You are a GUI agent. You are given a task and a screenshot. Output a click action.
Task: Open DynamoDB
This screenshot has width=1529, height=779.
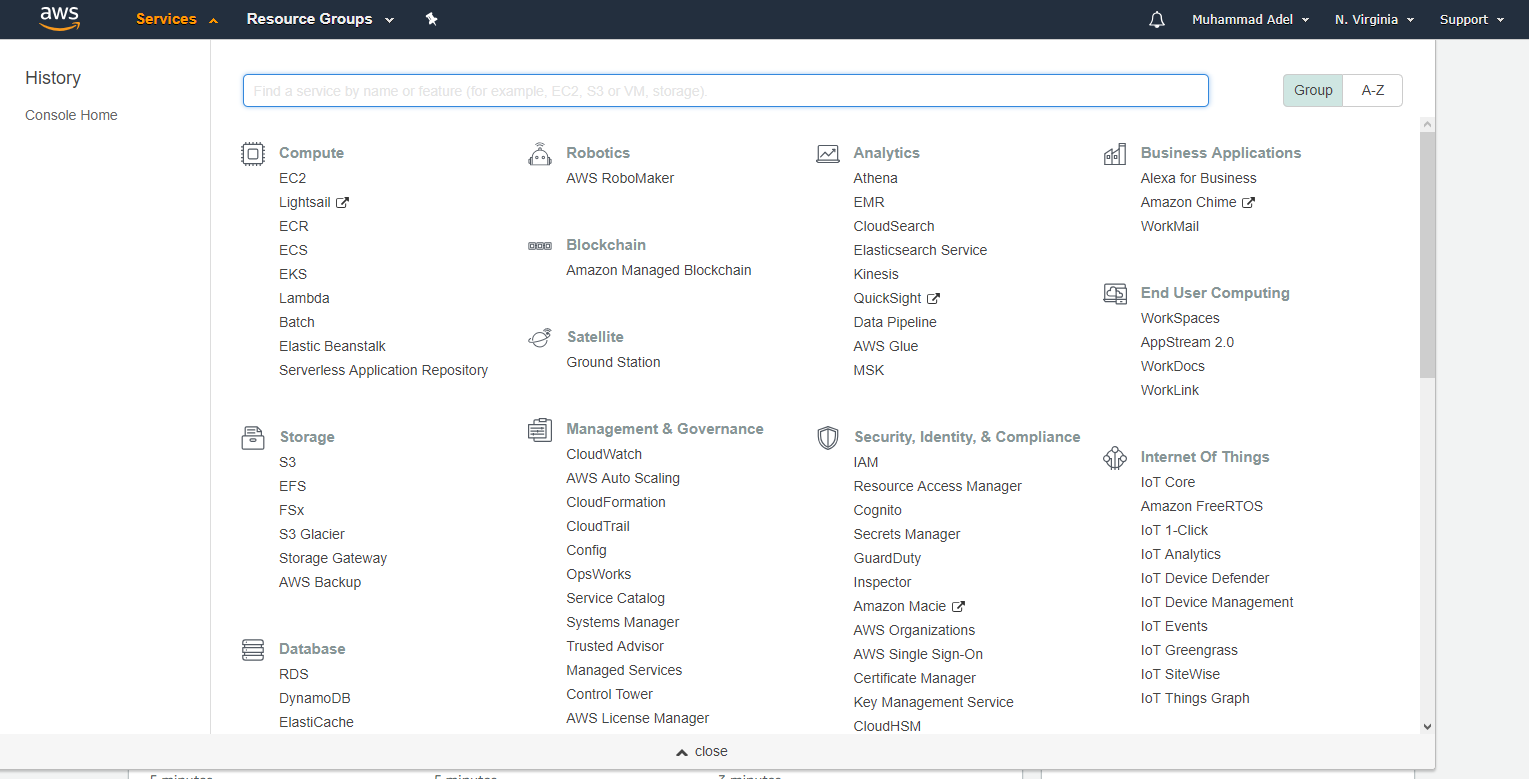coord(315,698)
